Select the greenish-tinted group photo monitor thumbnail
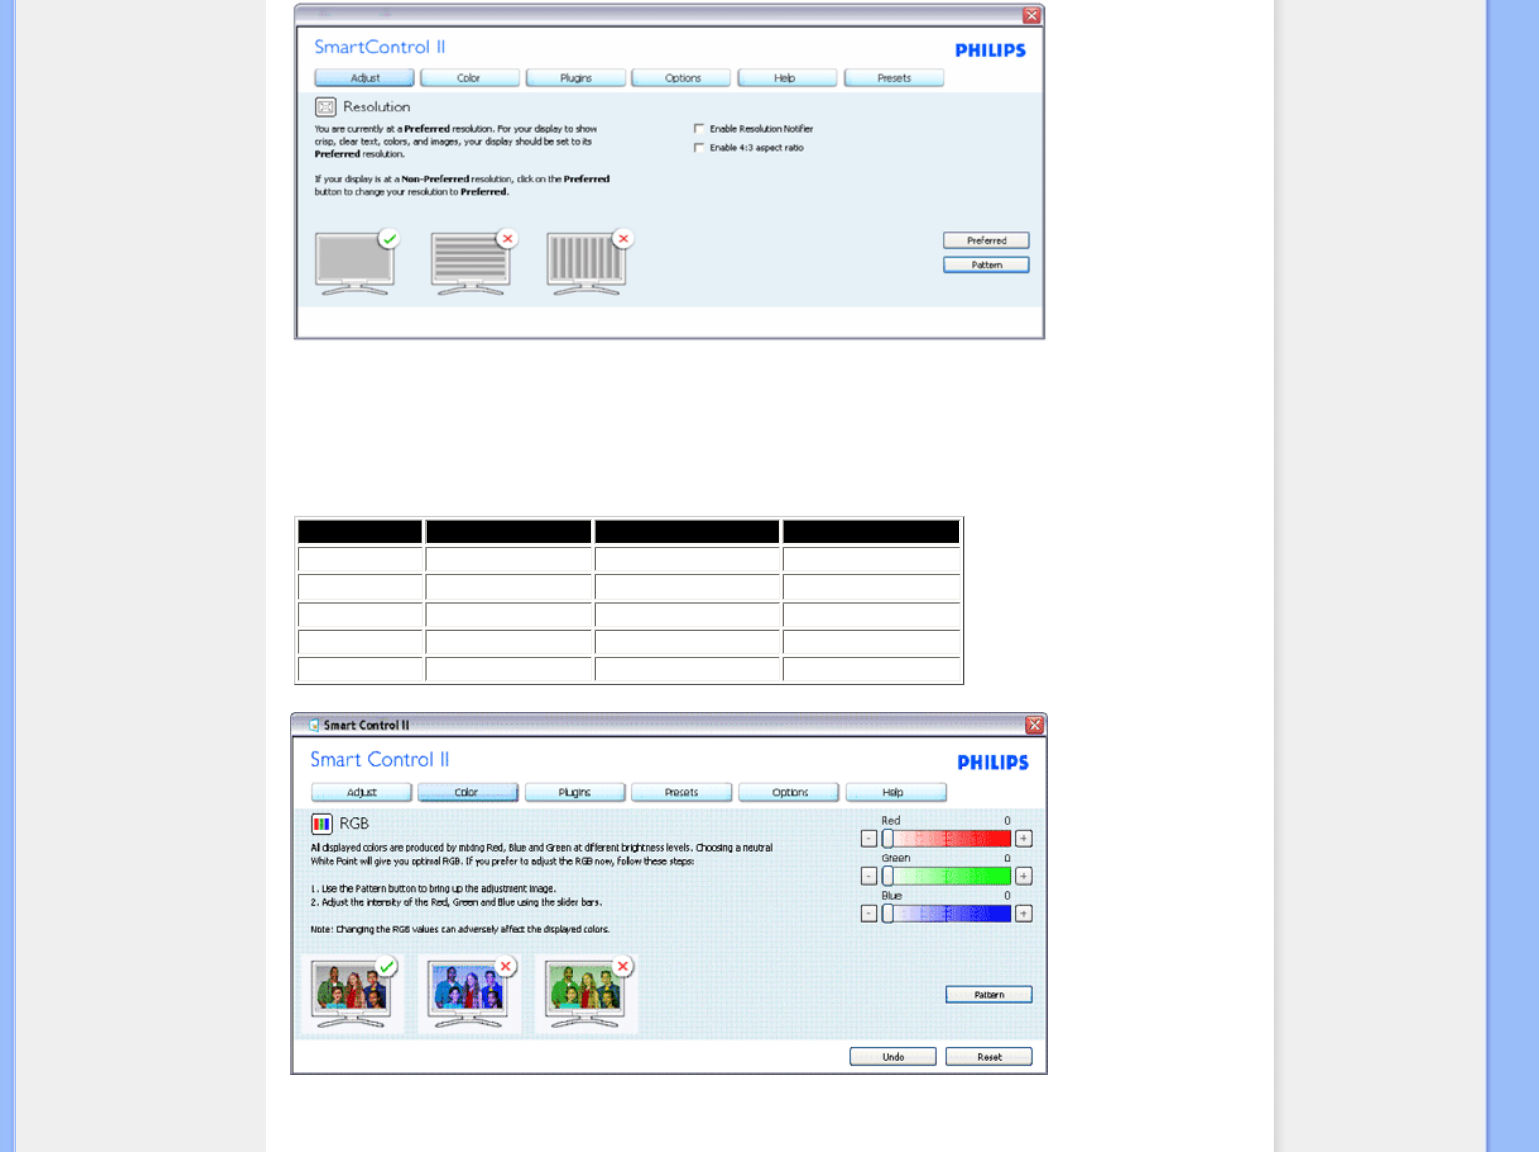This screenshot has width=1539, height=1152. pyautogui.click(x=586, y=993)
